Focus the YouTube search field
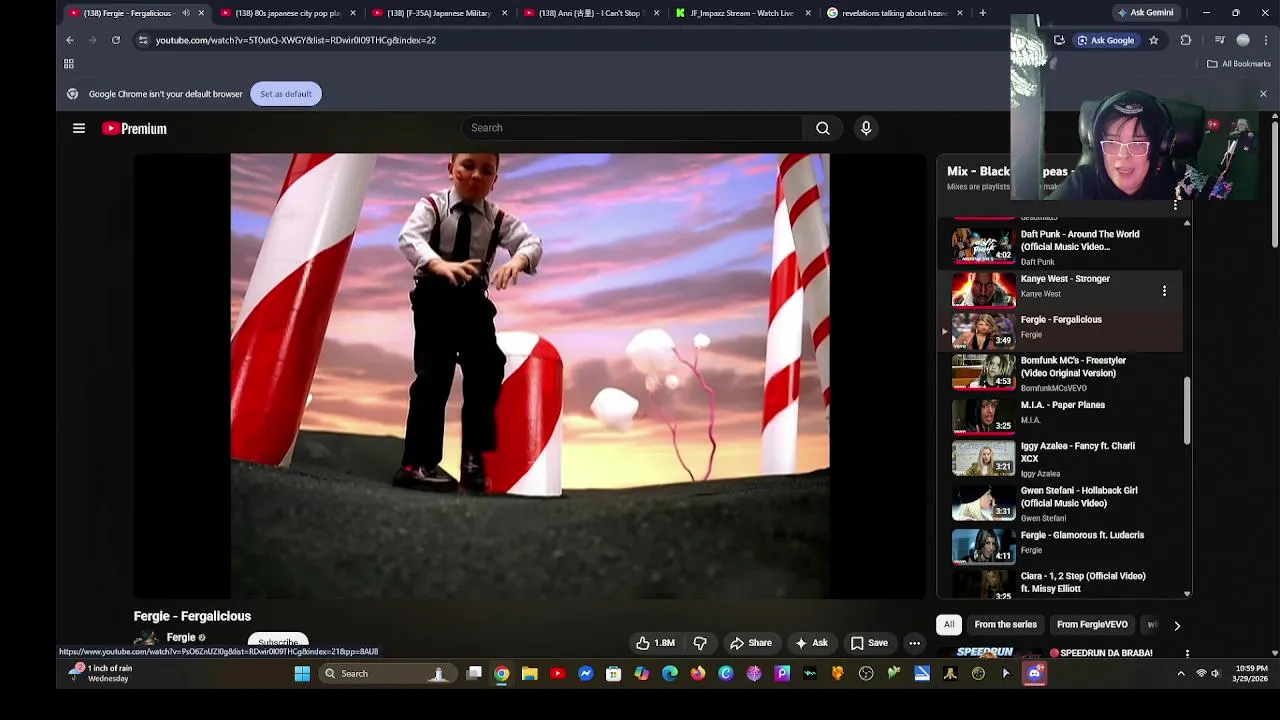This screenshot has width=1280, height=720. pos(632,128)
